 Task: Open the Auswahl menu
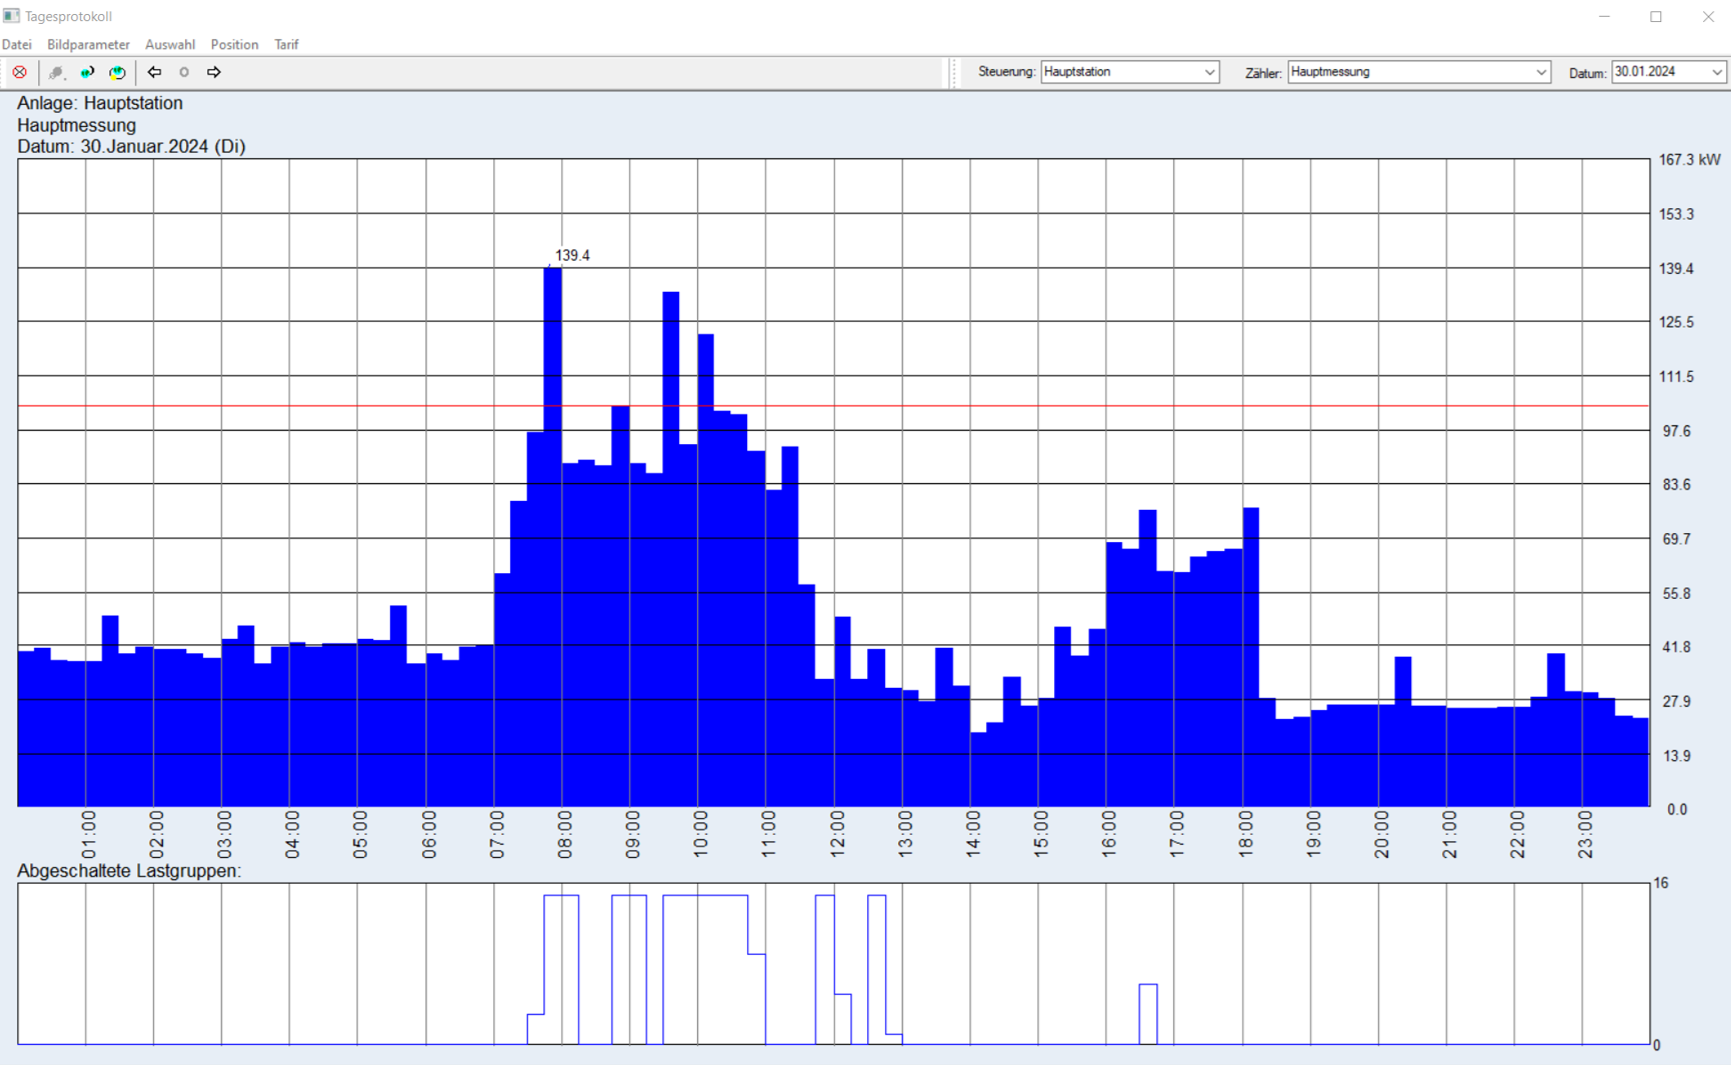pyautogui.click(x=170, y=44)
